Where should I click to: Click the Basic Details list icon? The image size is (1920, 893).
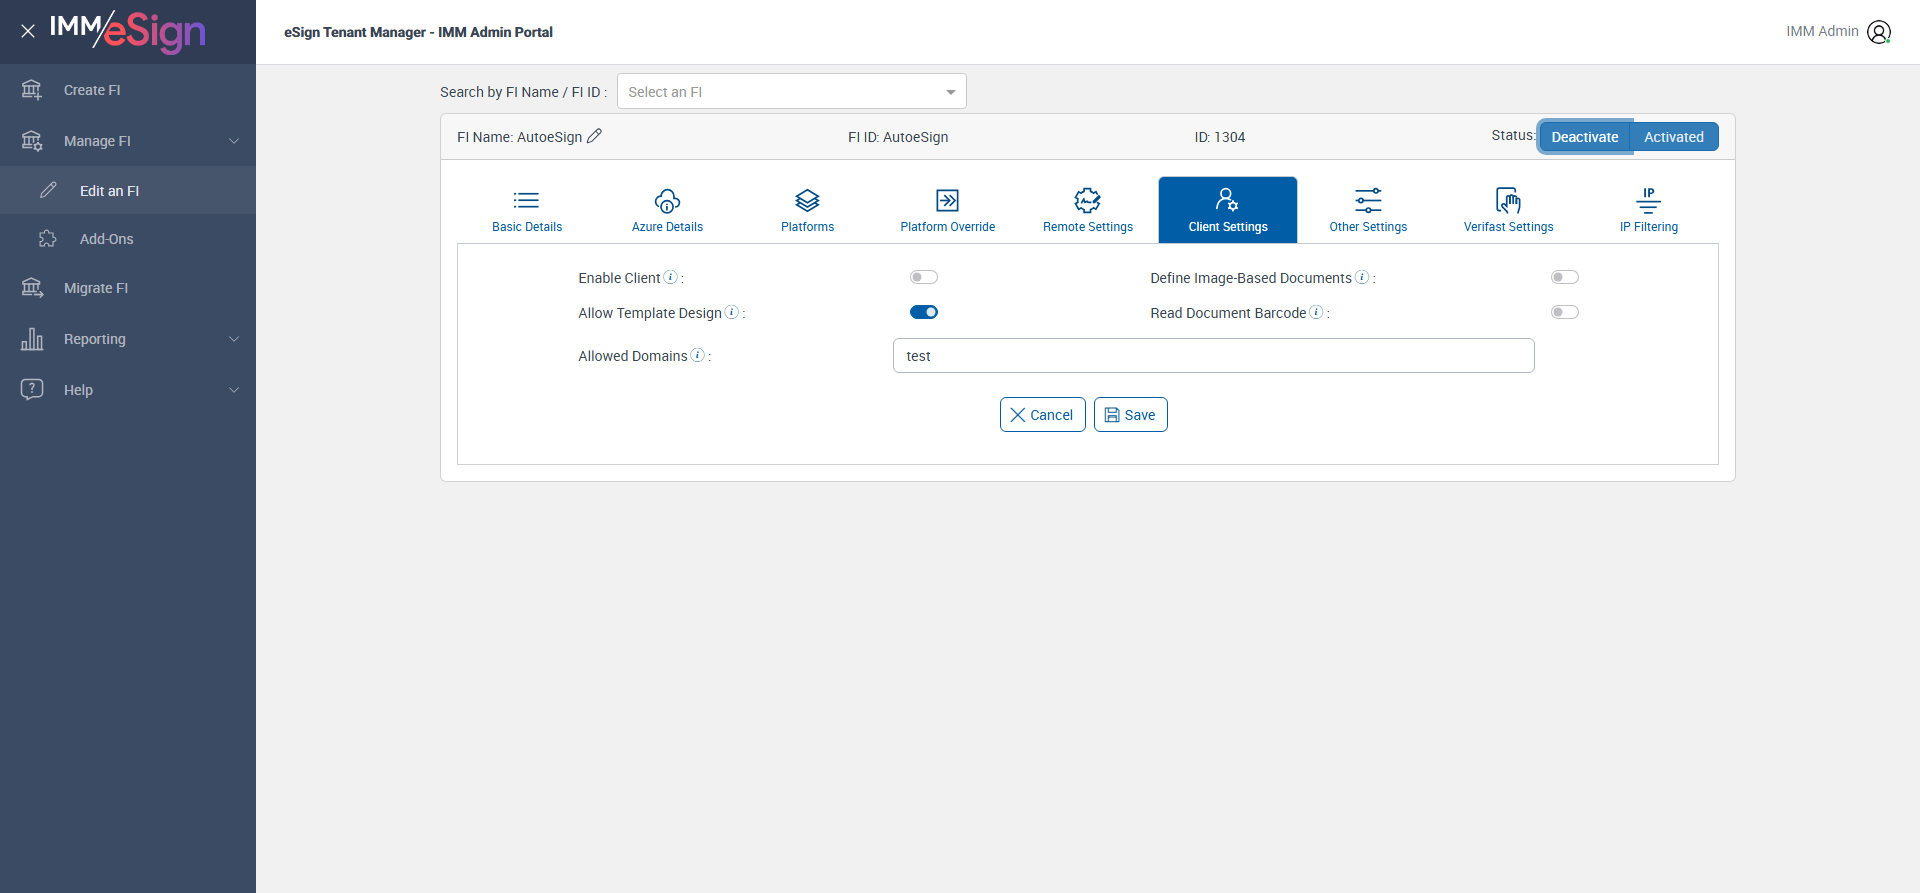(x=527, y=201)
